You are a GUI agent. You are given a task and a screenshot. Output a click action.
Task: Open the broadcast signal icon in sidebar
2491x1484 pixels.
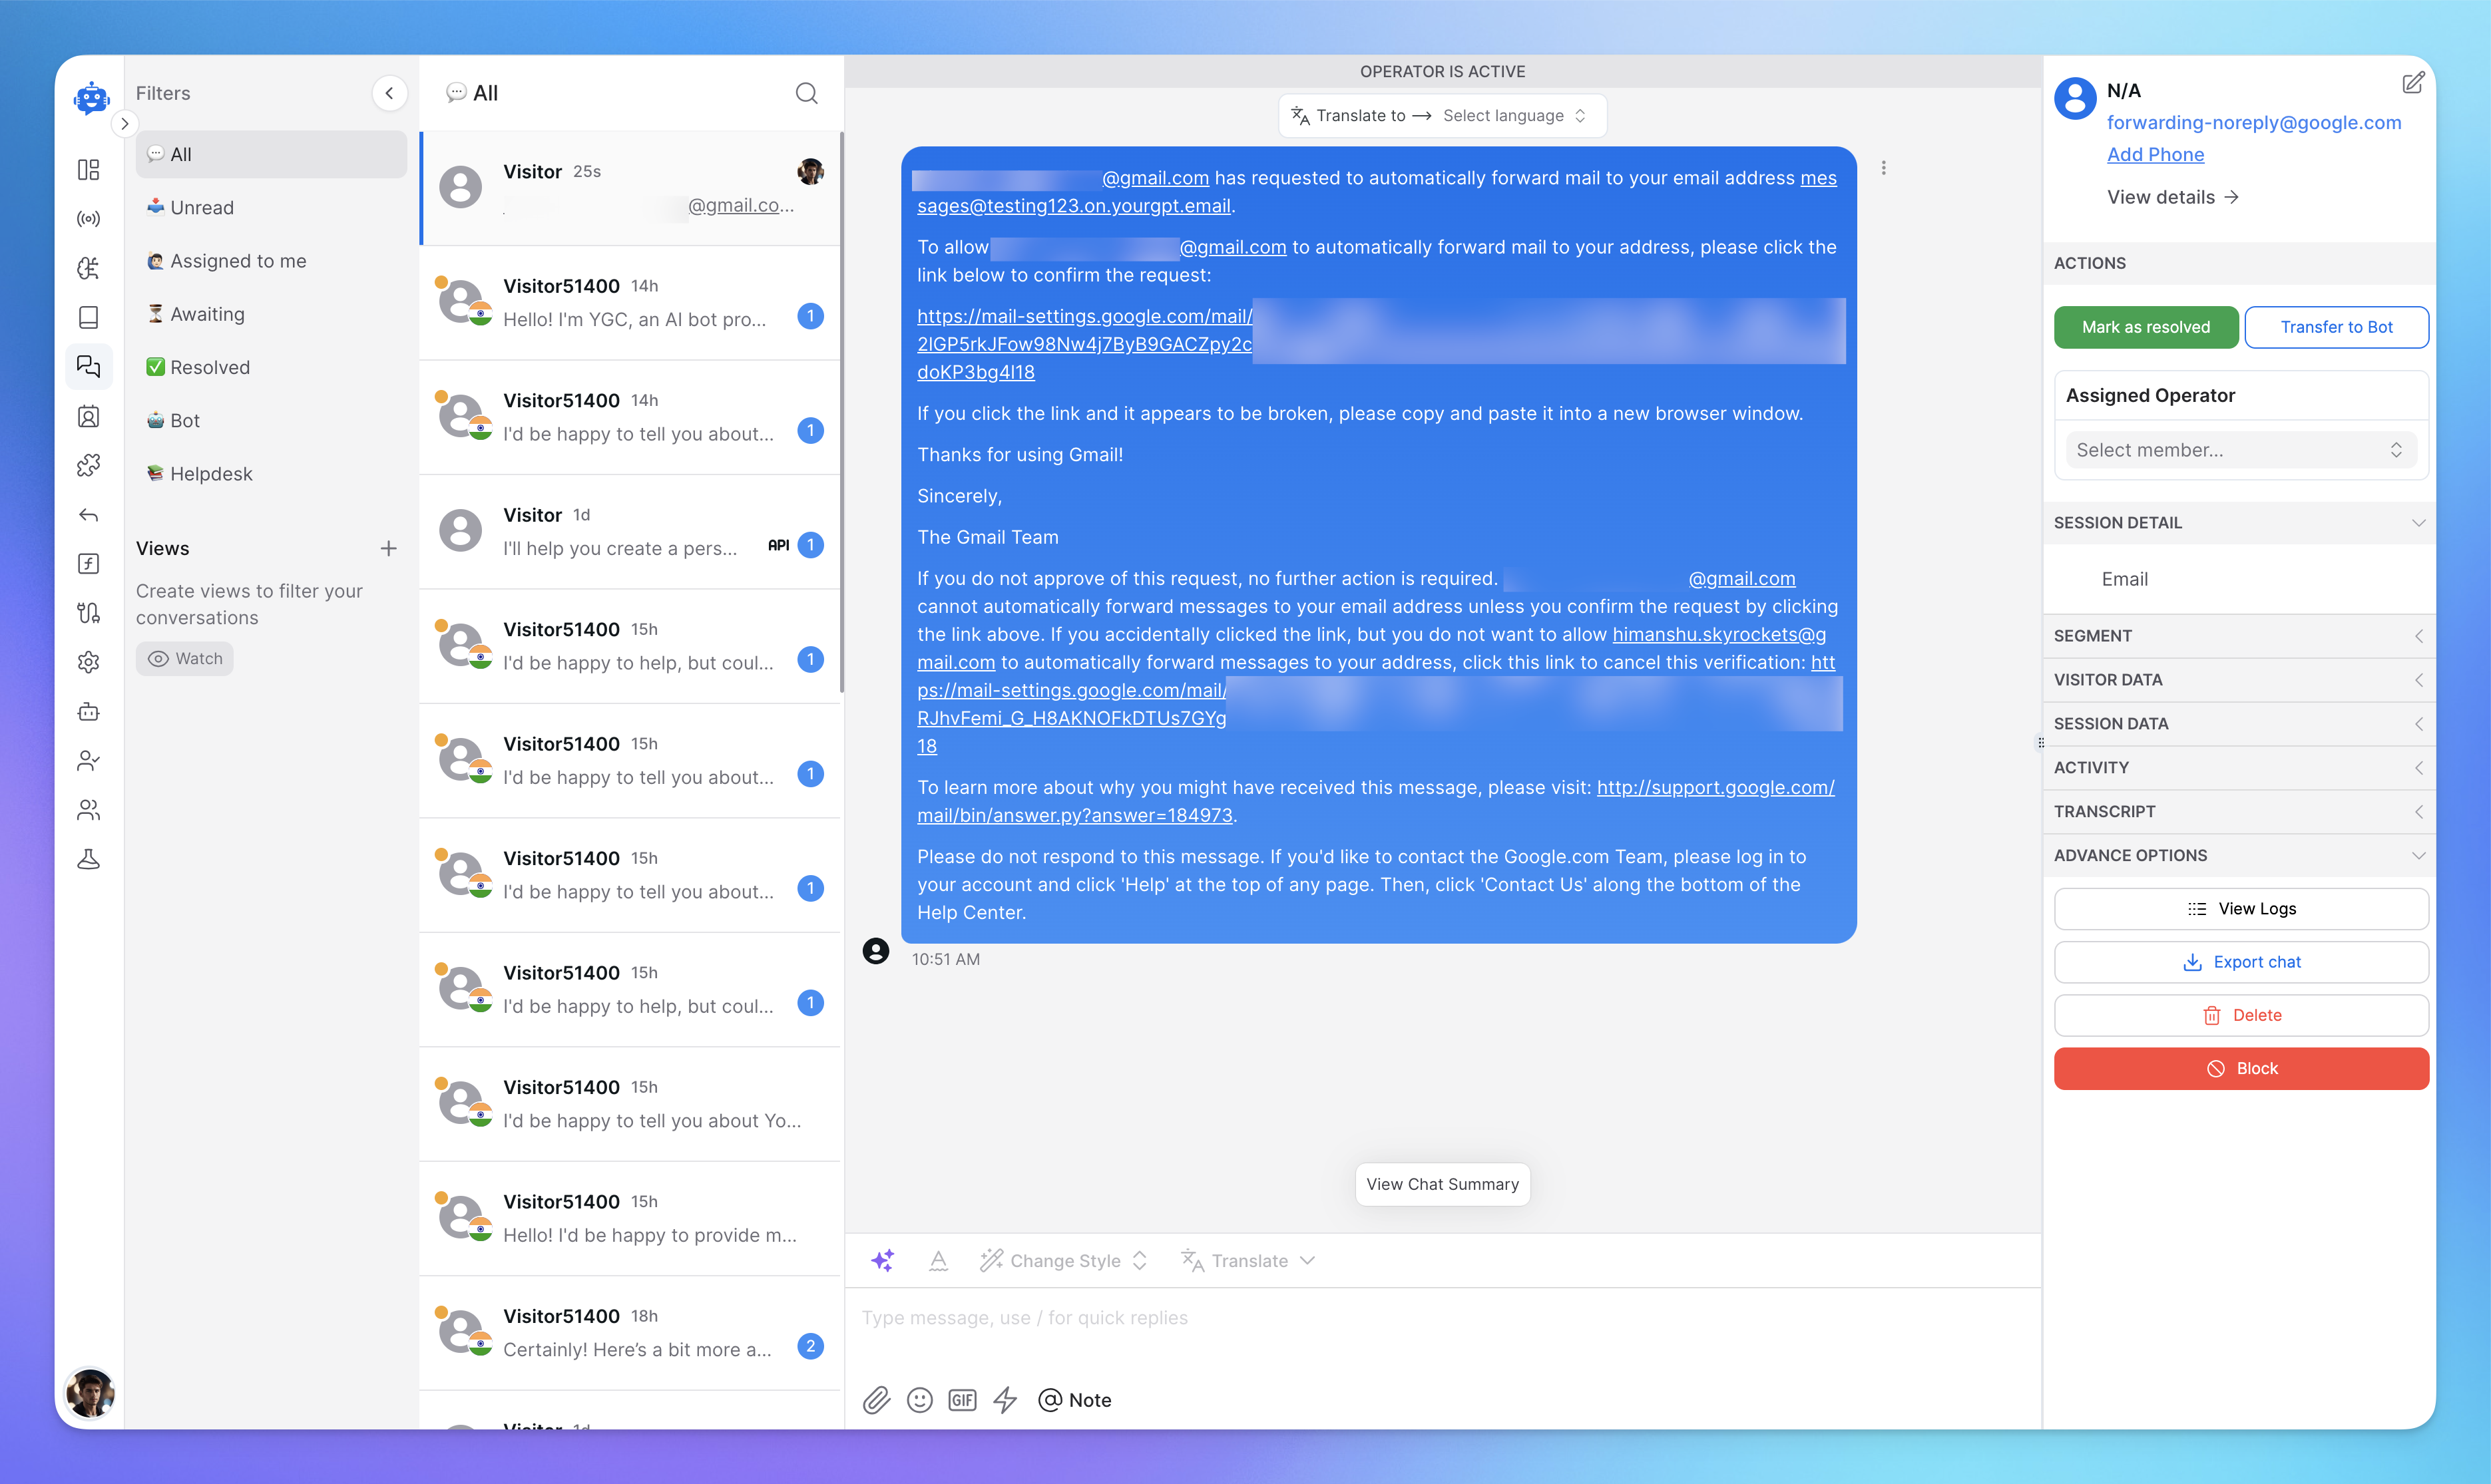89,219
